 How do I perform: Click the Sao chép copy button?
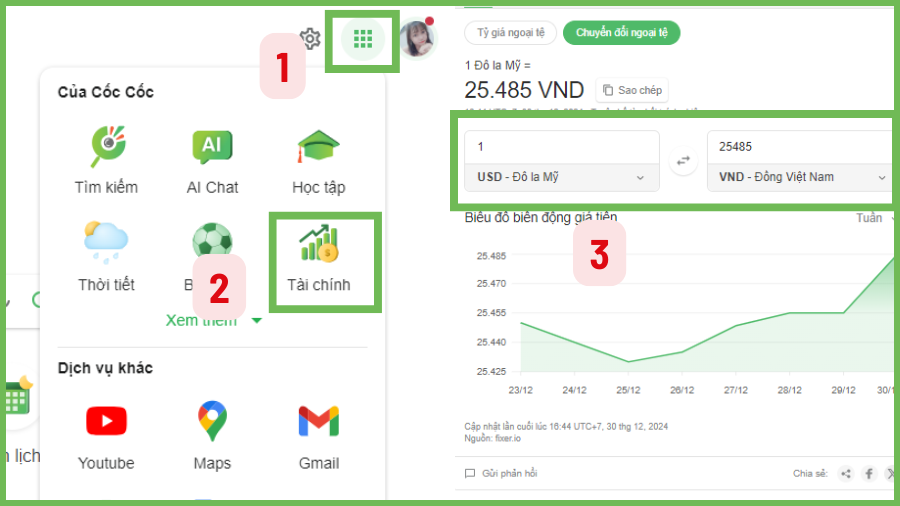click(x=632, y=90)
